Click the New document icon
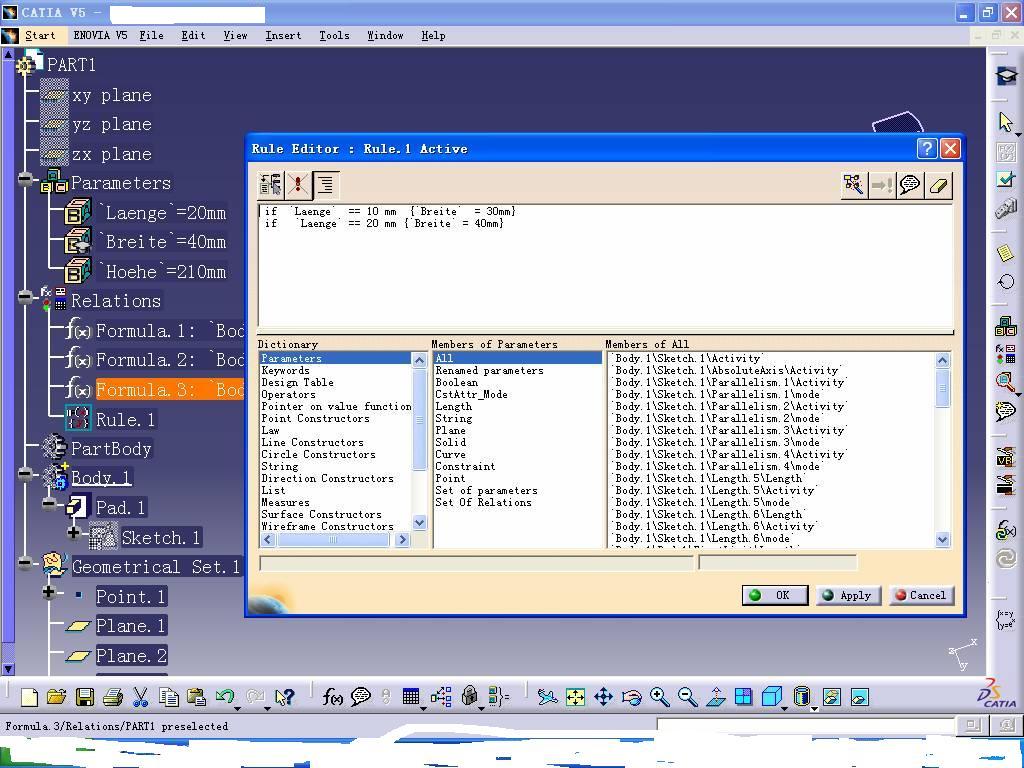1024x768 pixels. (x=29, y=697)
